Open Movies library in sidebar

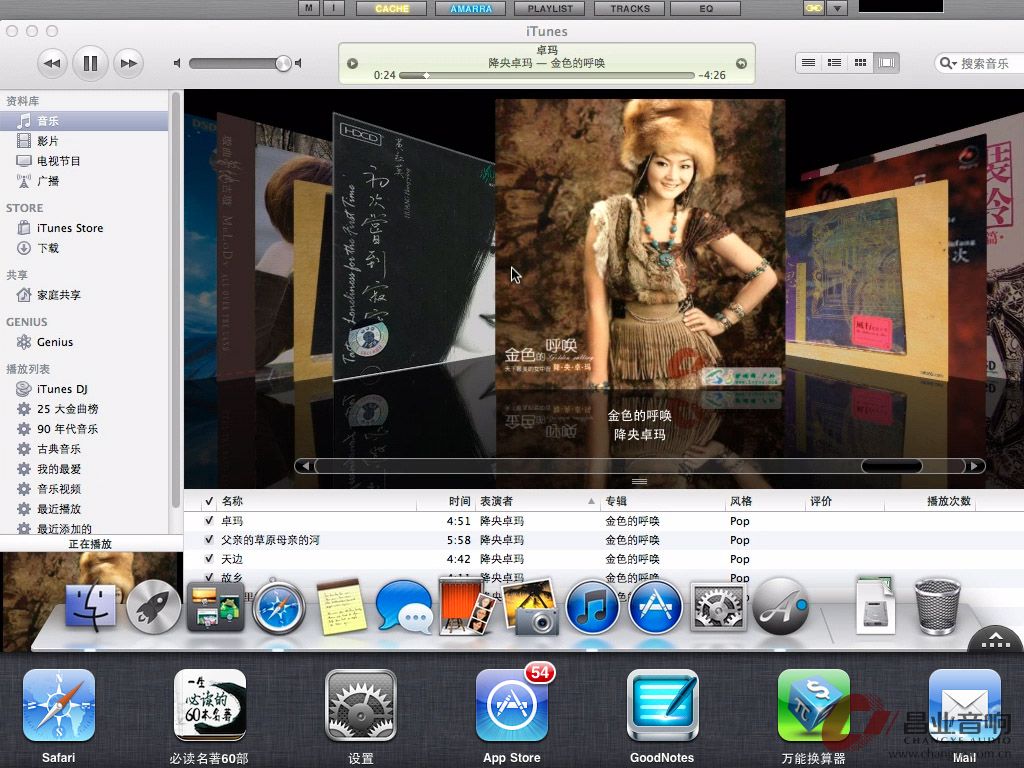tap(84, 141)
